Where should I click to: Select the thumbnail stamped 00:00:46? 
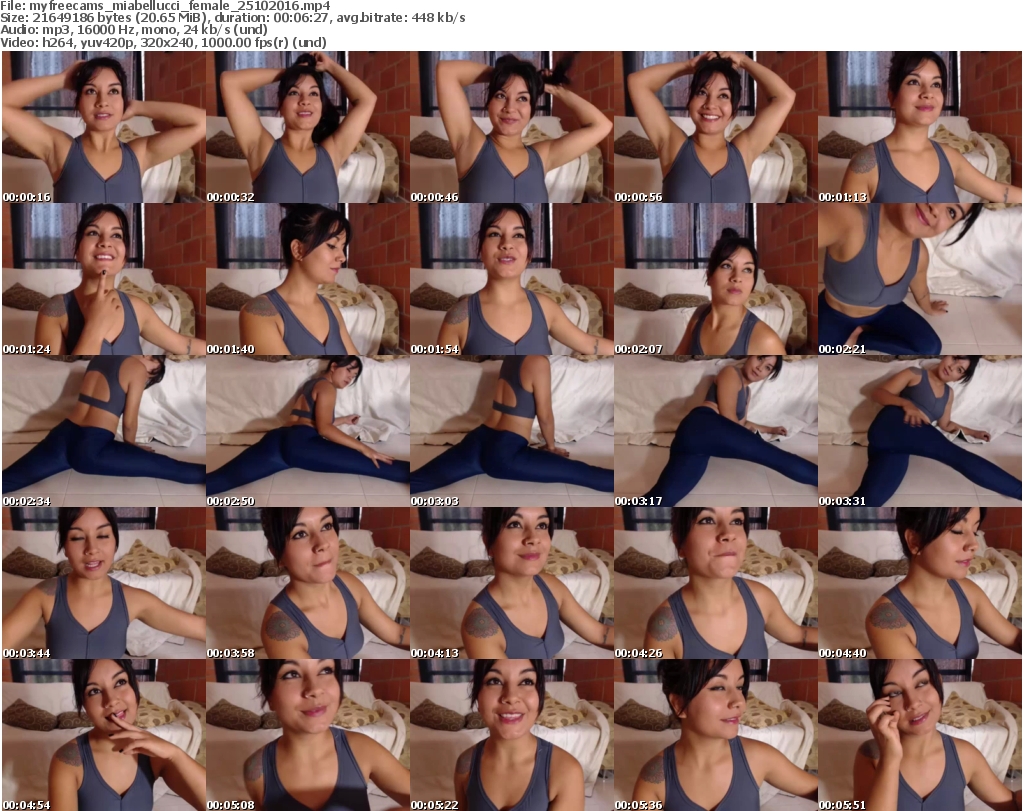pos(511,127)
